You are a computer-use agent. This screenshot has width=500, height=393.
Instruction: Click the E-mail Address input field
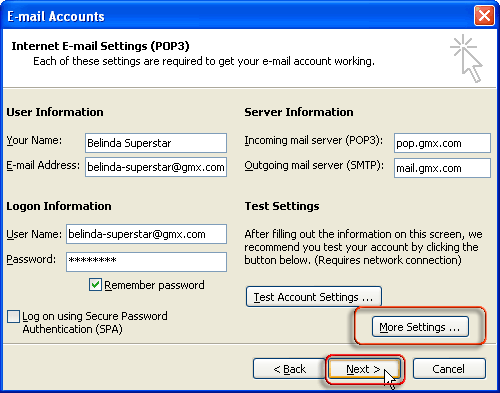(156, 167)
